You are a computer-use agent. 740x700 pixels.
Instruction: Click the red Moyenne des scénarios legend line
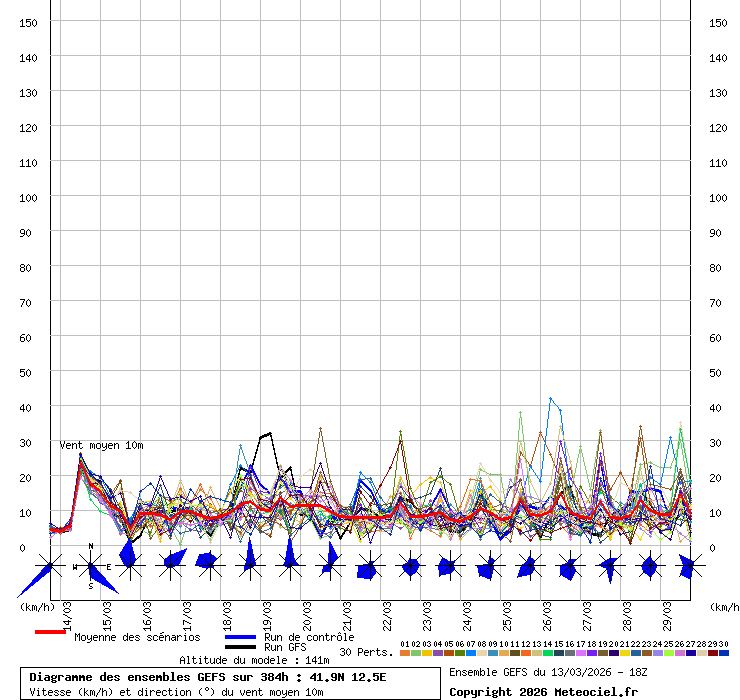50,632
